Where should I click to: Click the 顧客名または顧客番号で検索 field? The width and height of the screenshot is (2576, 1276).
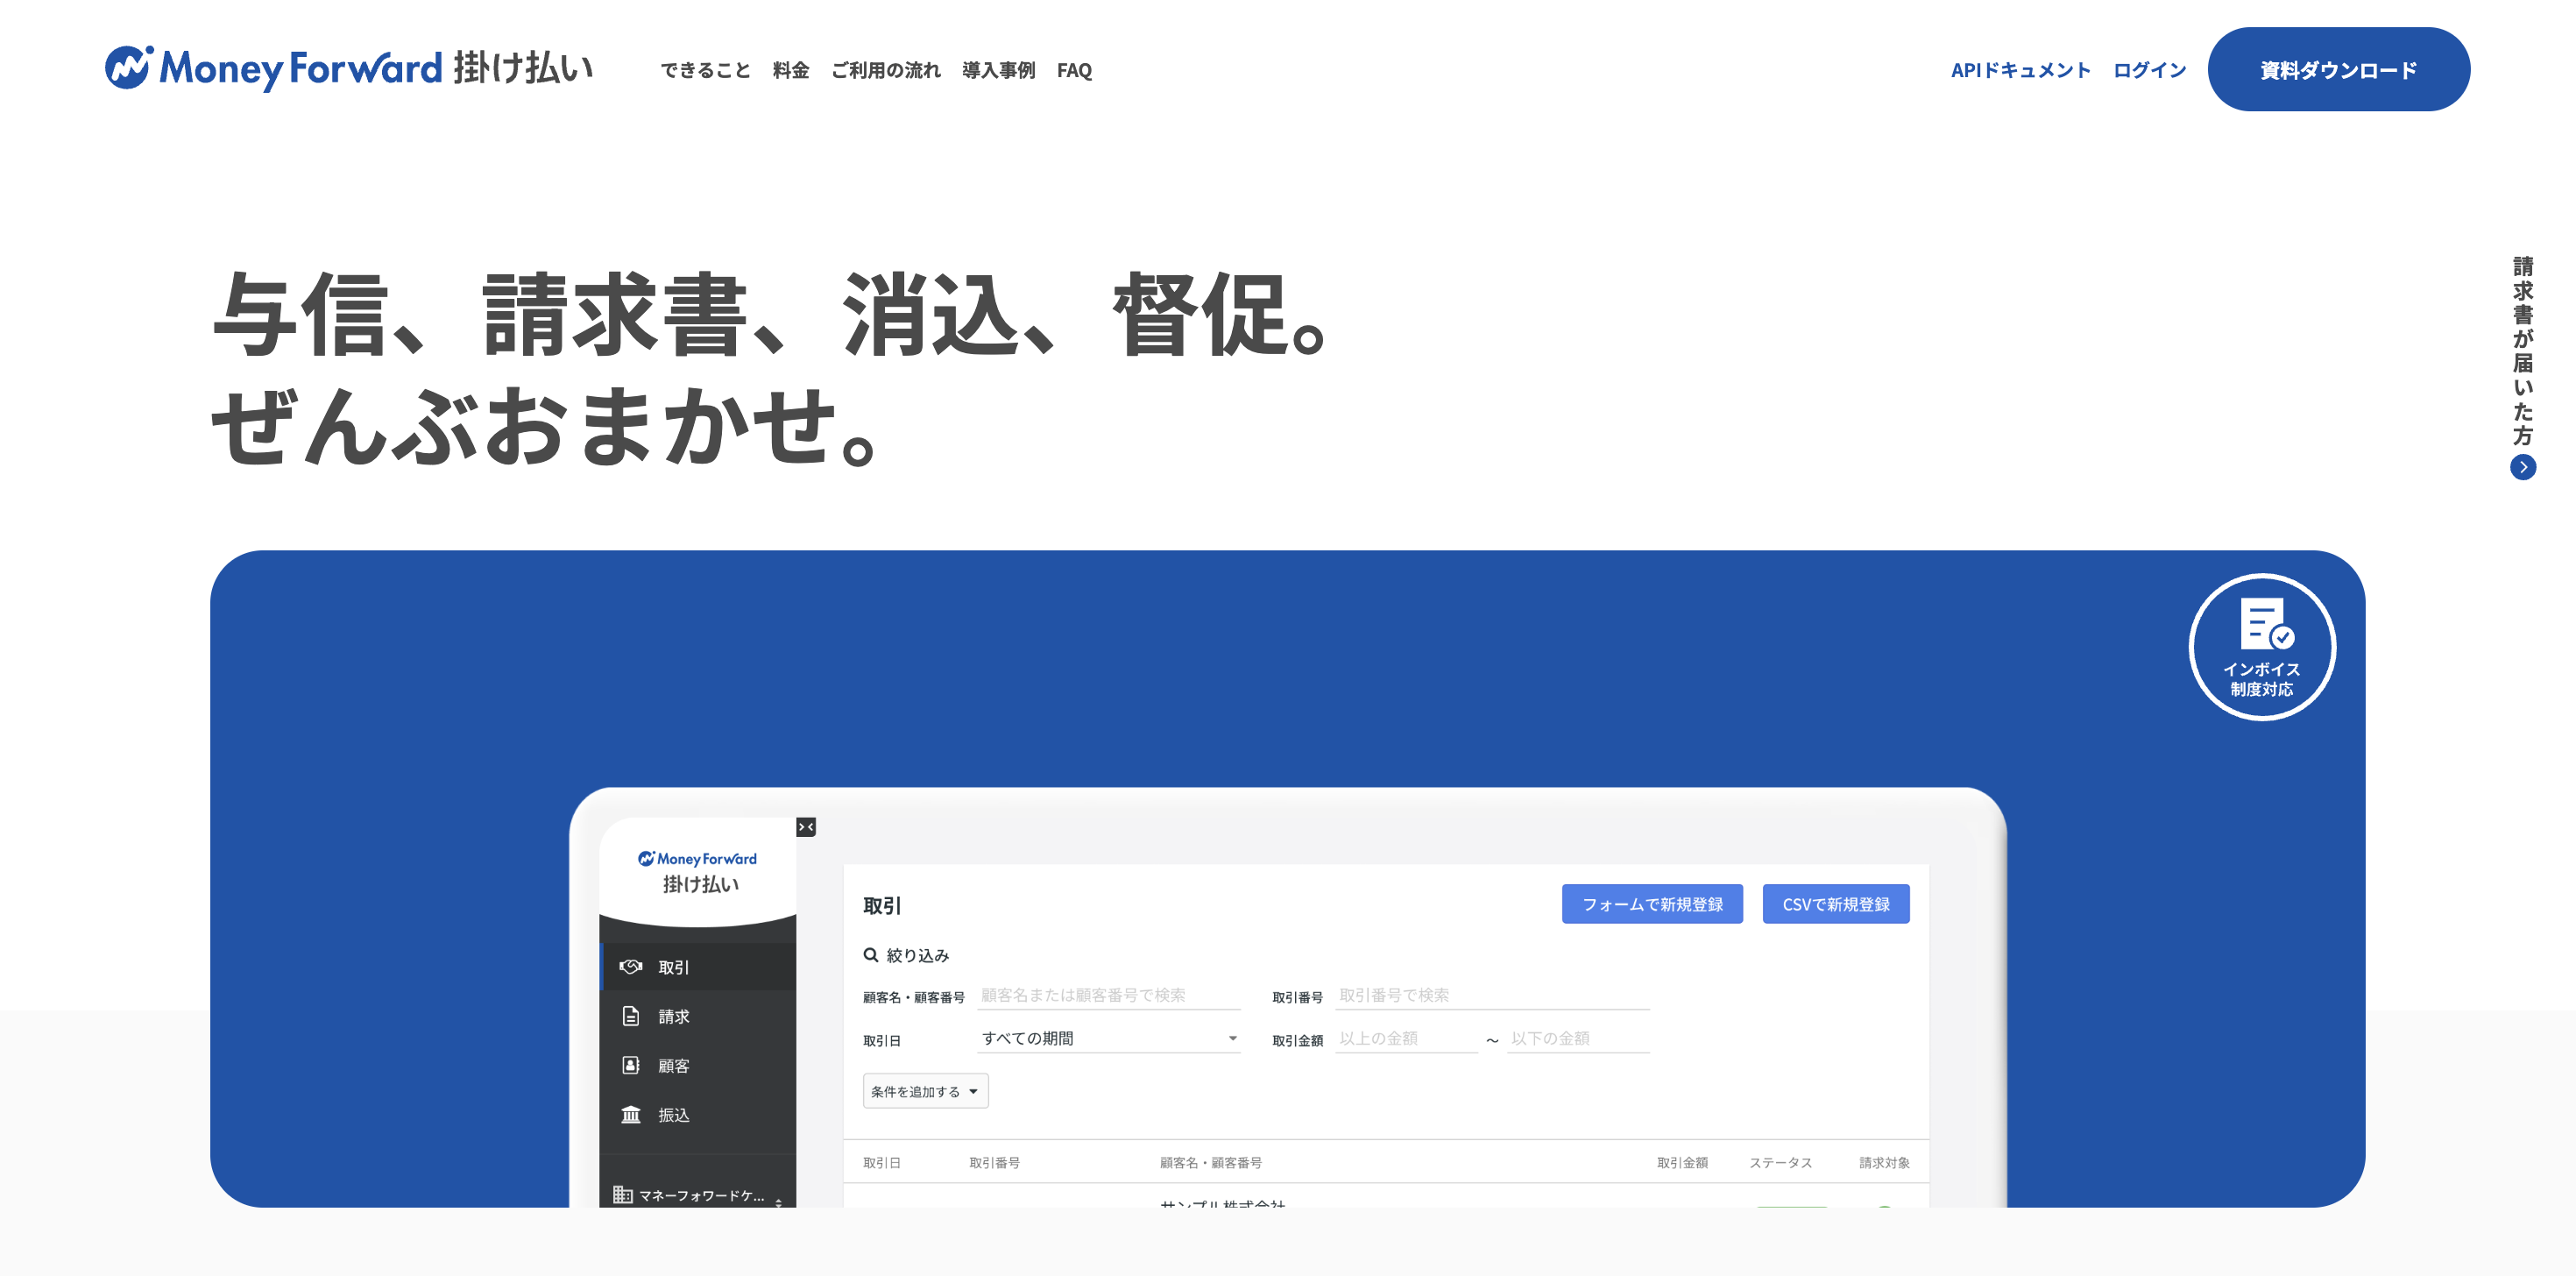pyautogui.click(x=1108, y=995)
